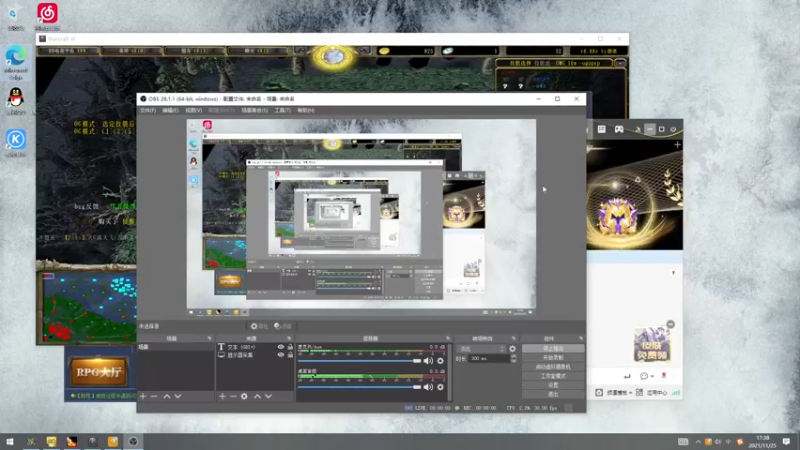Lock the 文本 (GDI+) source
Viewport: 800px width, 450px height.
tap(290, 347)
